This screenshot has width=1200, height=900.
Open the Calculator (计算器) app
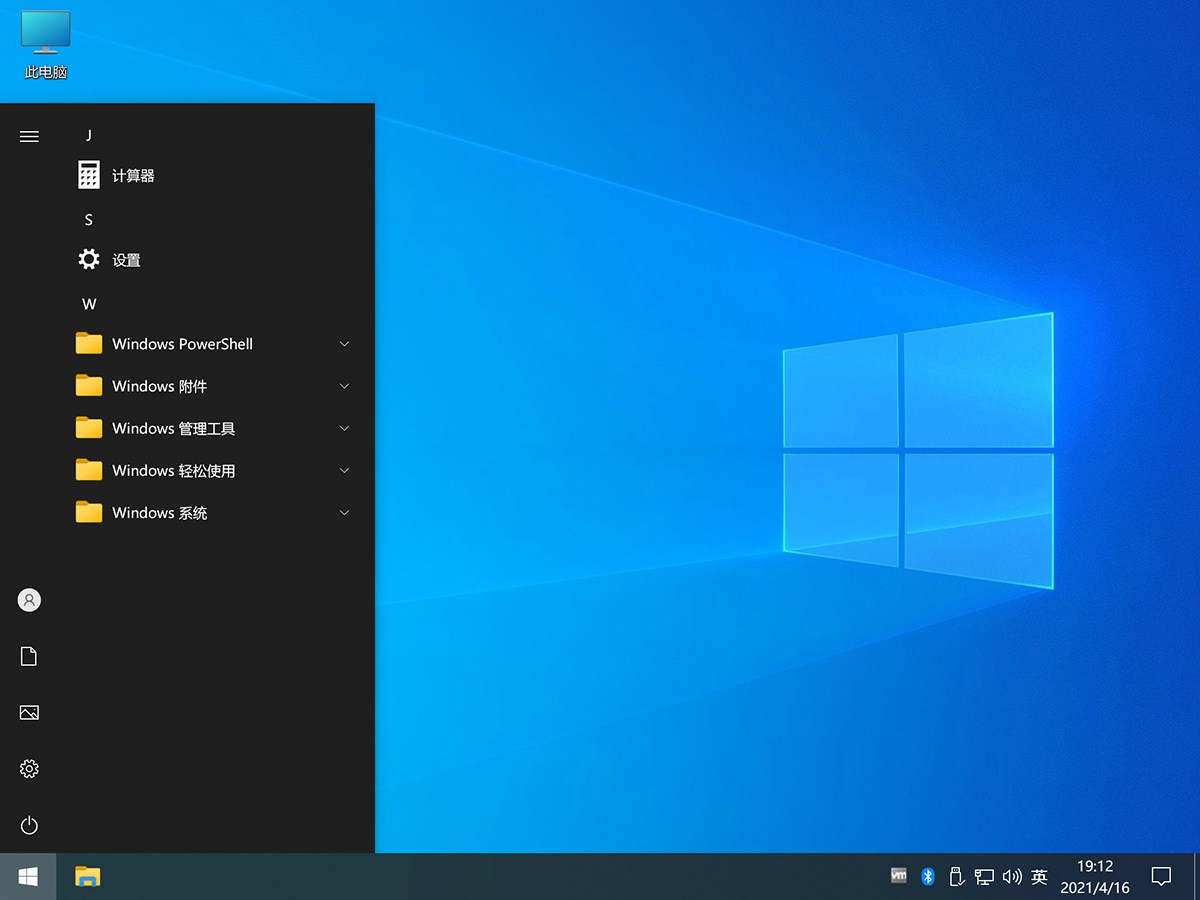click(x=132, y=176)
